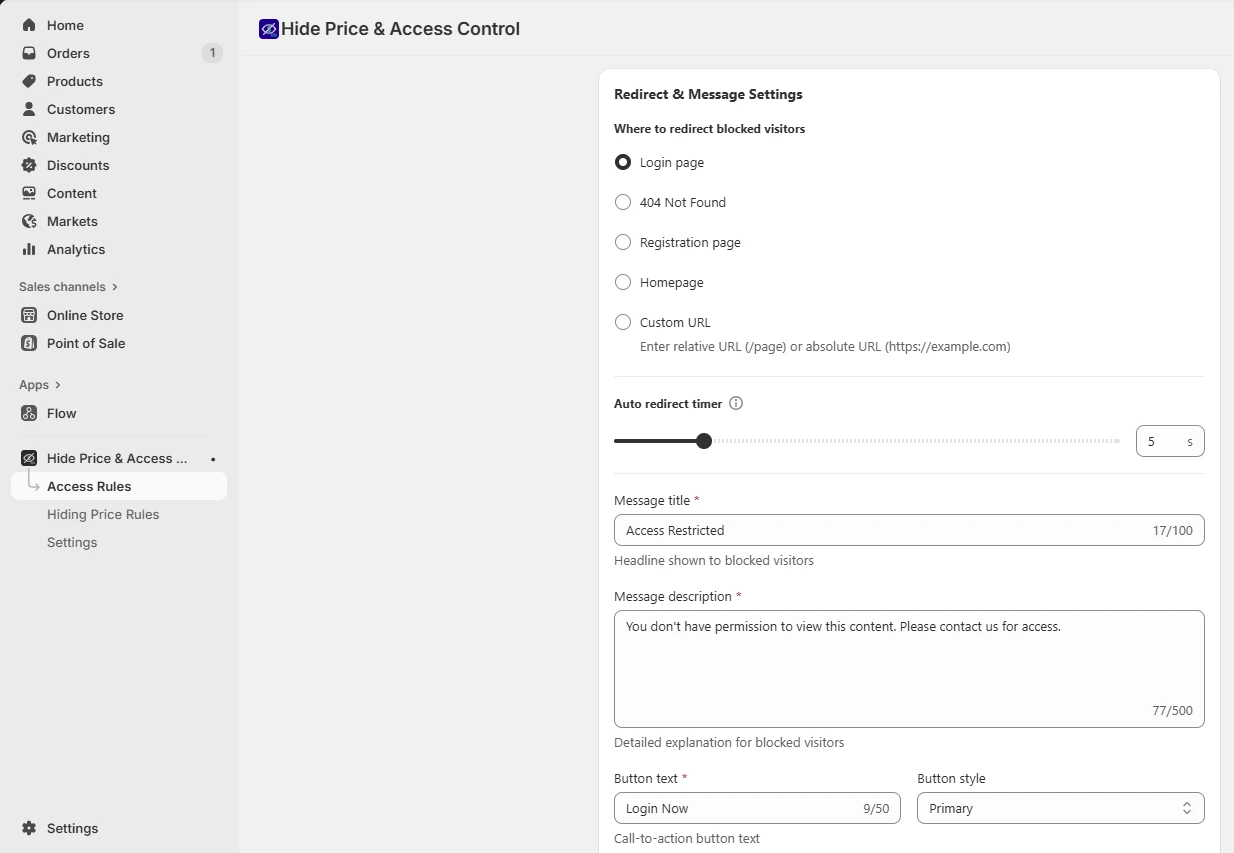Open the Auto redirect timer info tooltip
Image resolution: width=1234 pixels, height=853 pixels.
pyautogui.click(x=735, y=402)
